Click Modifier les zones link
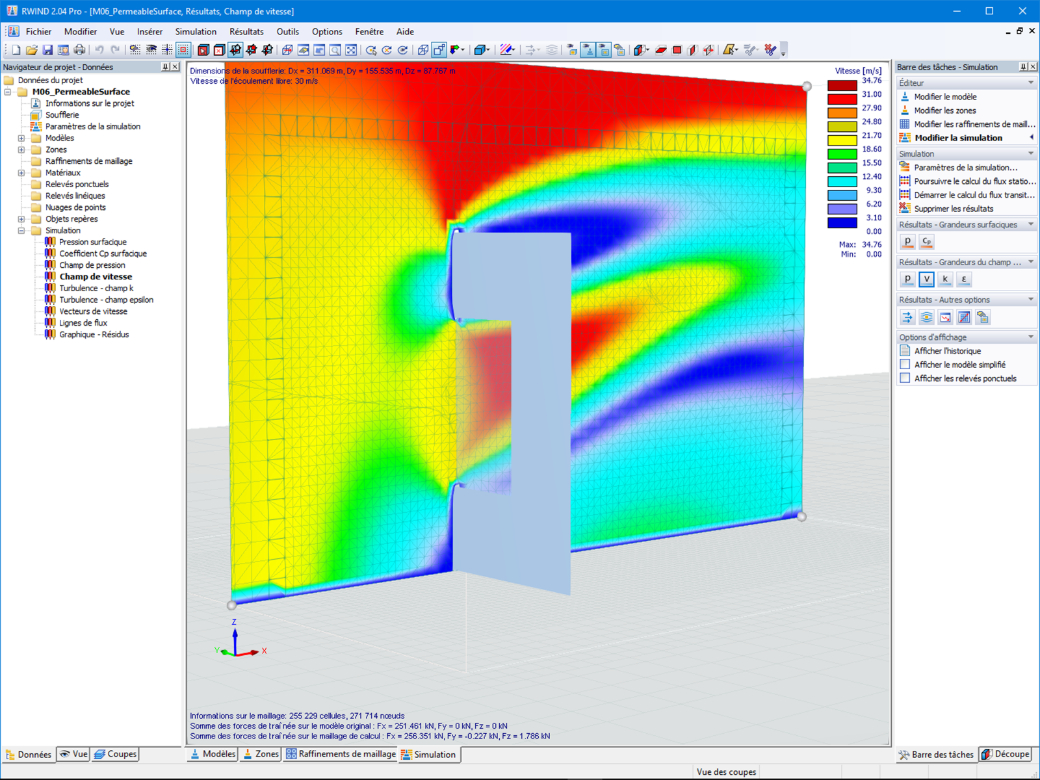The width and height of the screenshot is (1040, 780). click(x=944, y=110)
